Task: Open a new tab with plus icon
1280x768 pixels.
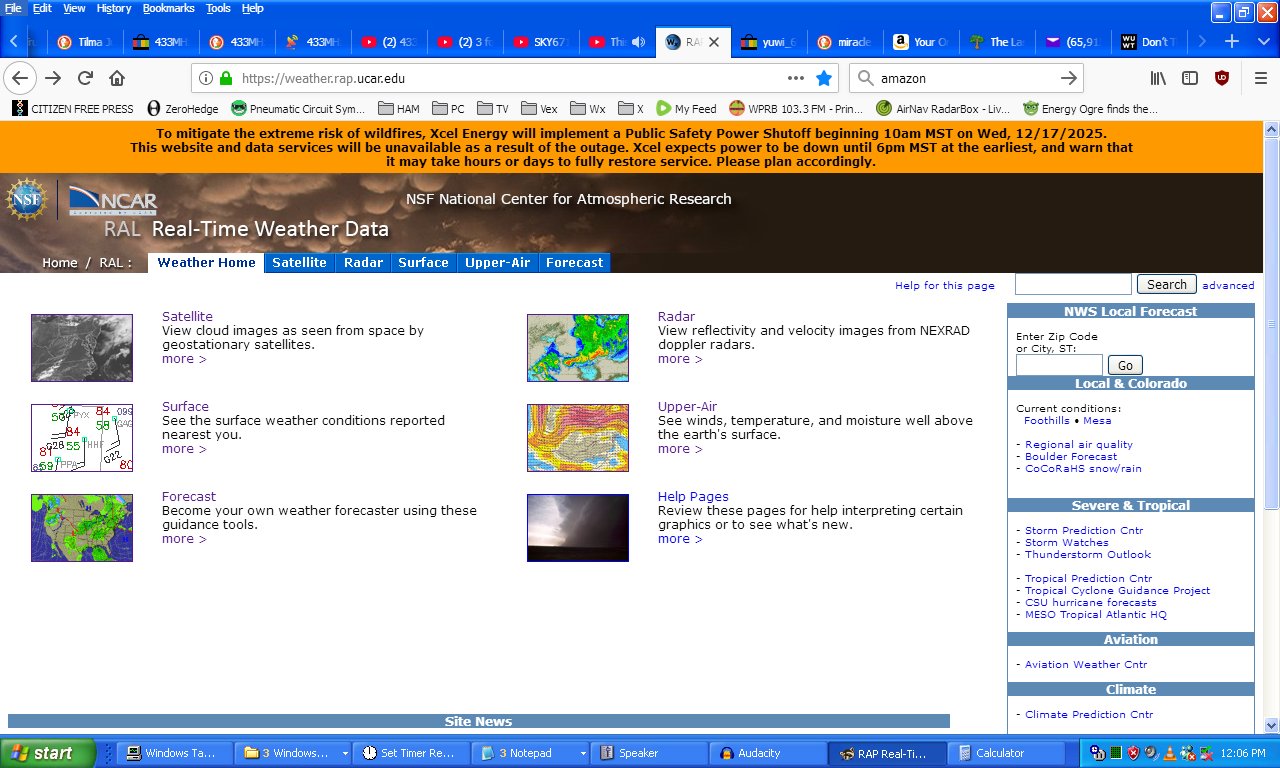Action: (x=1232, y=42)
